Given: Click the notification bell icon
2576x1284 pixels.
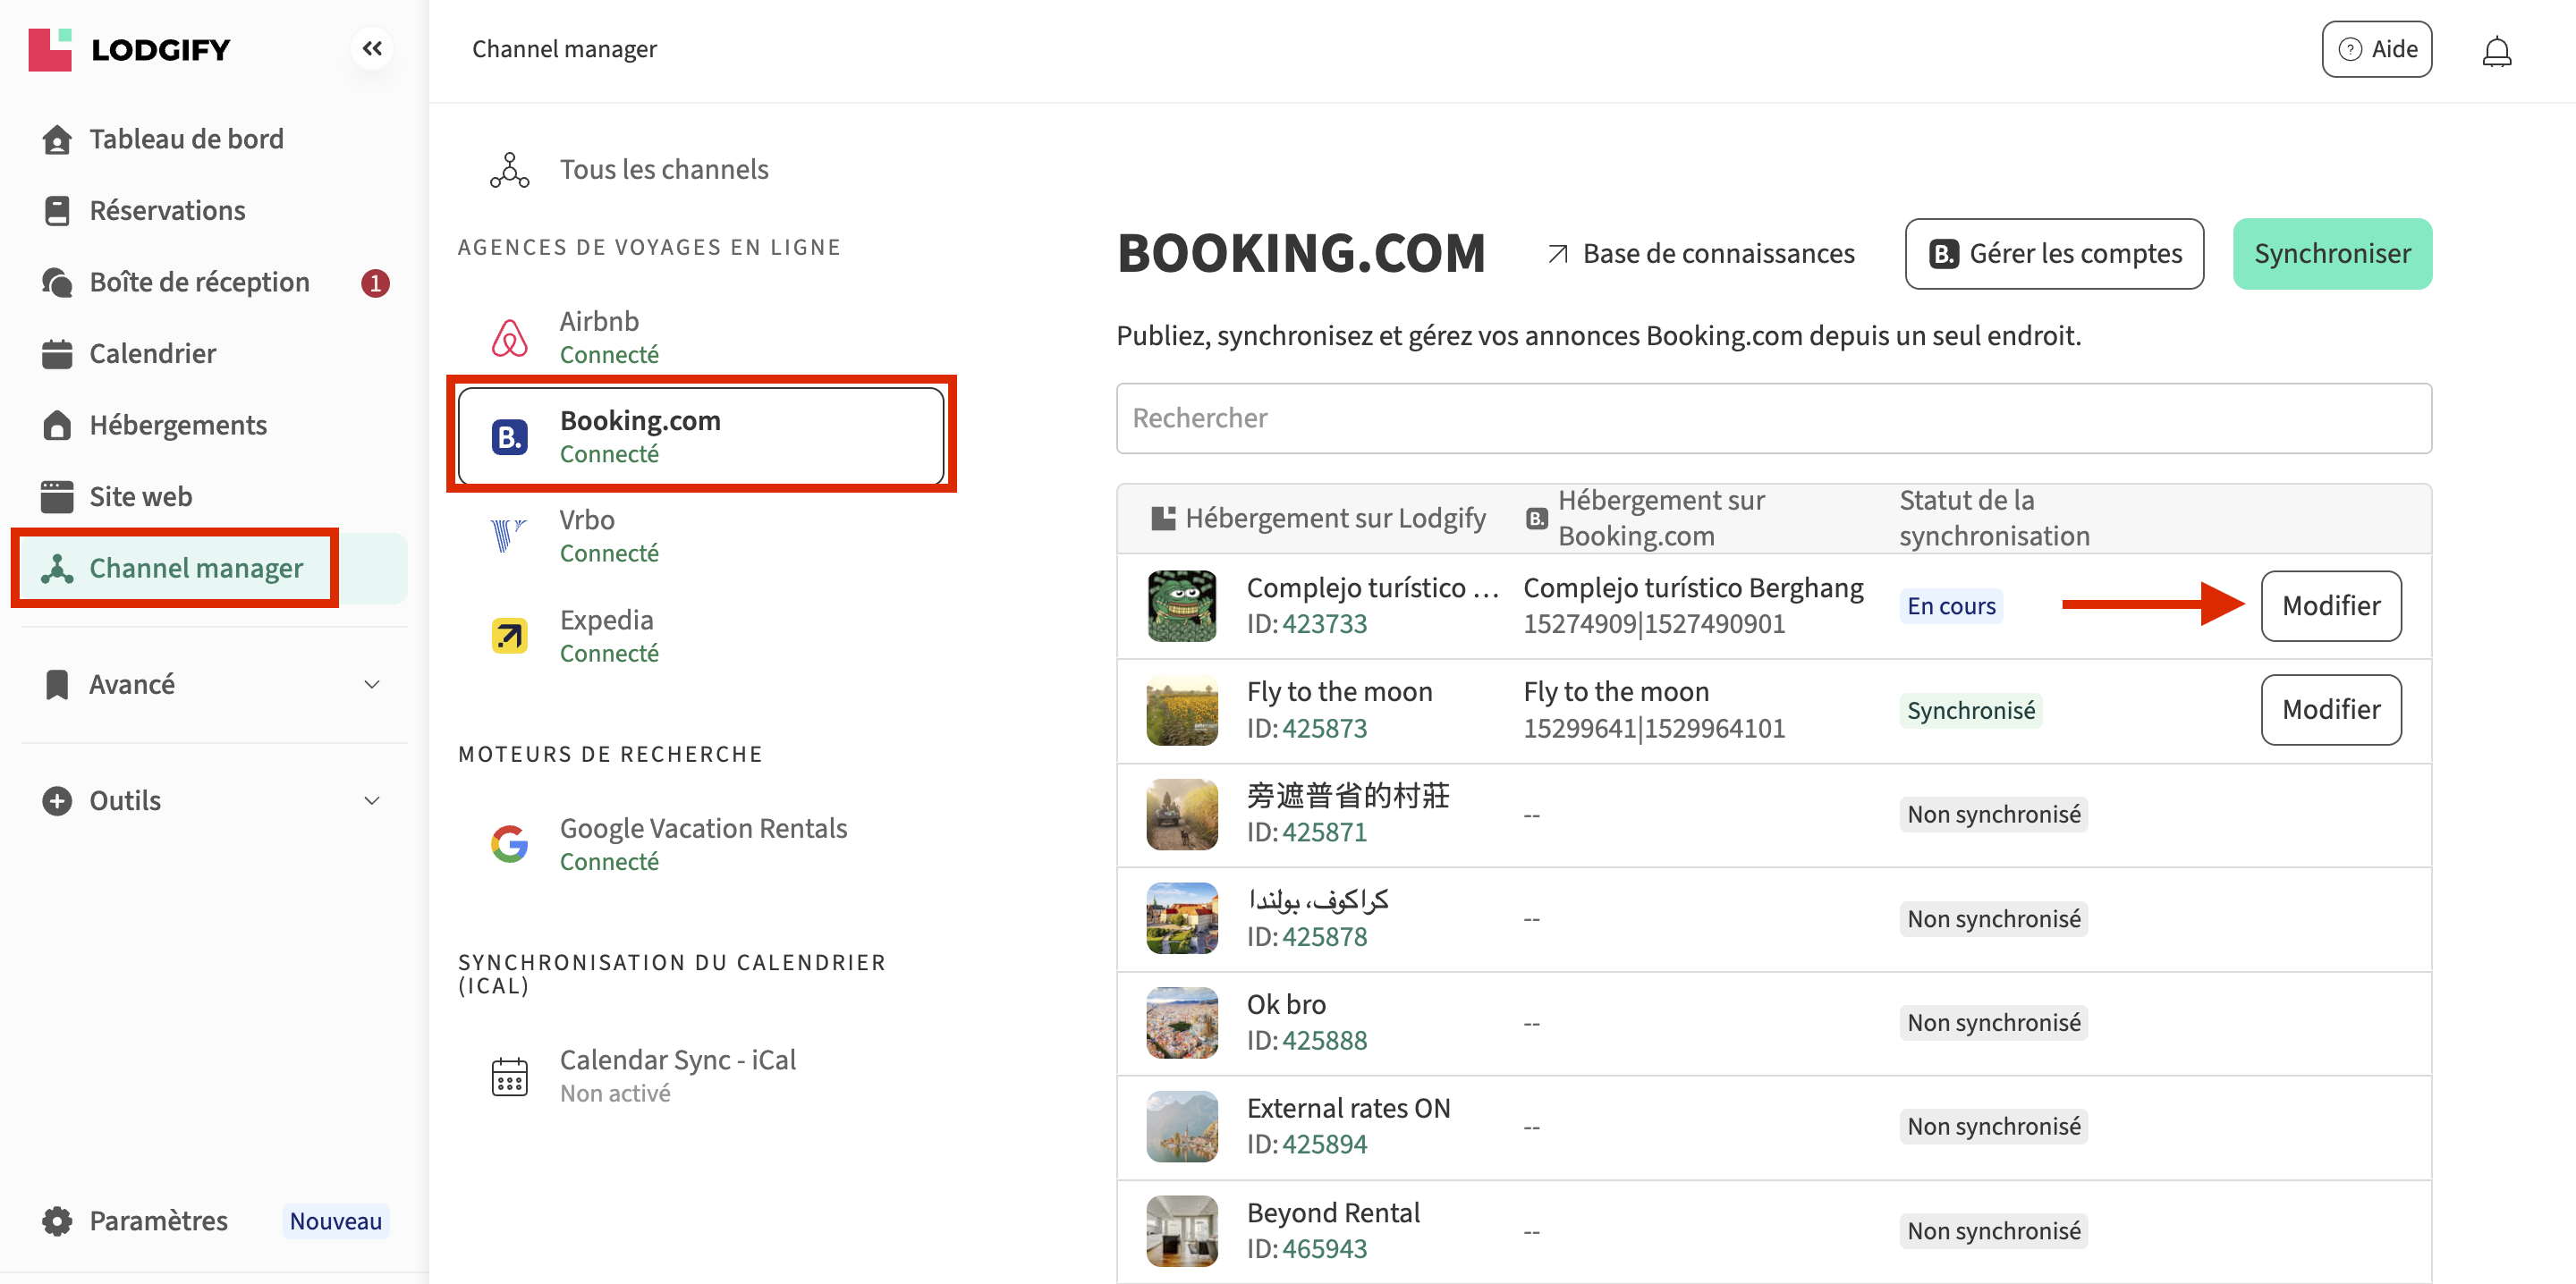Looking at the screenshot, I should tap(2496, 50).
